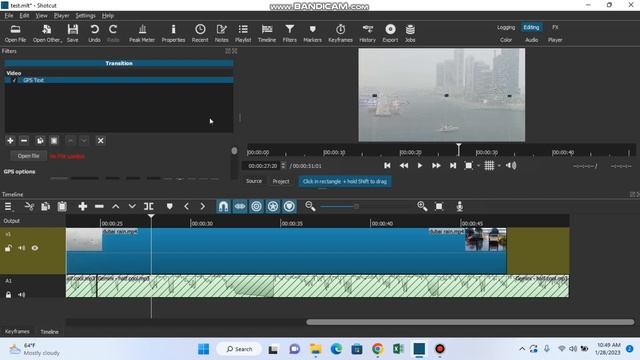Open Keyframes panel from toolbar

[x=340, y=33]
